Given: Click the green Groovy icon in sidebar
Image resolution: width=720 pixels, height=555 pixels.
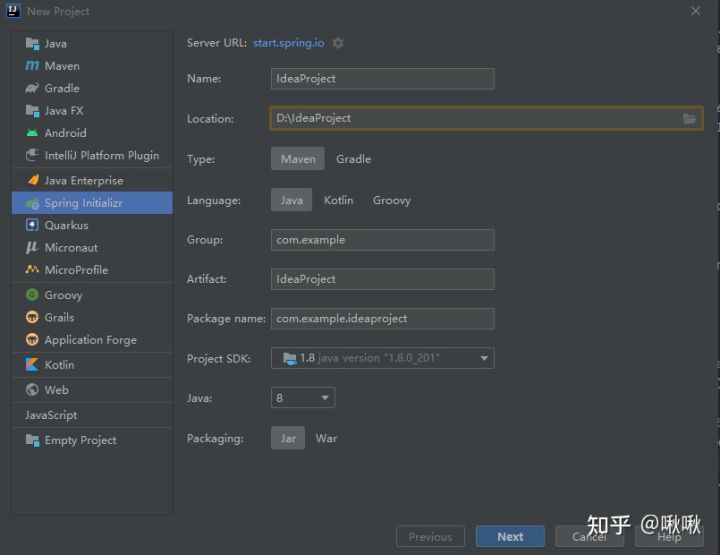Looking at the screenshot, I should (32, 294).
